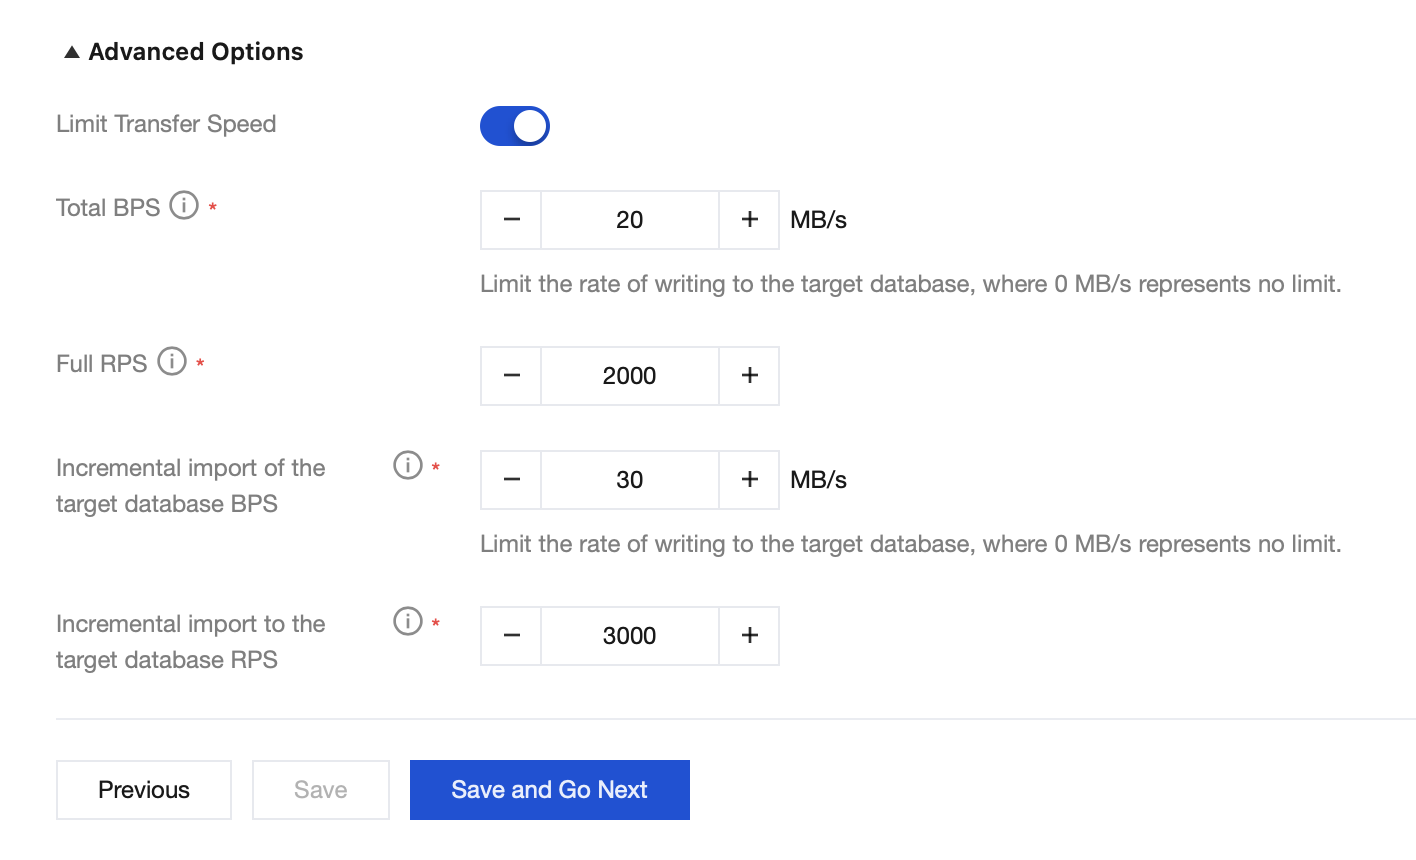
Task: Select the incremental BPS field showing 30
Action: 630,480
